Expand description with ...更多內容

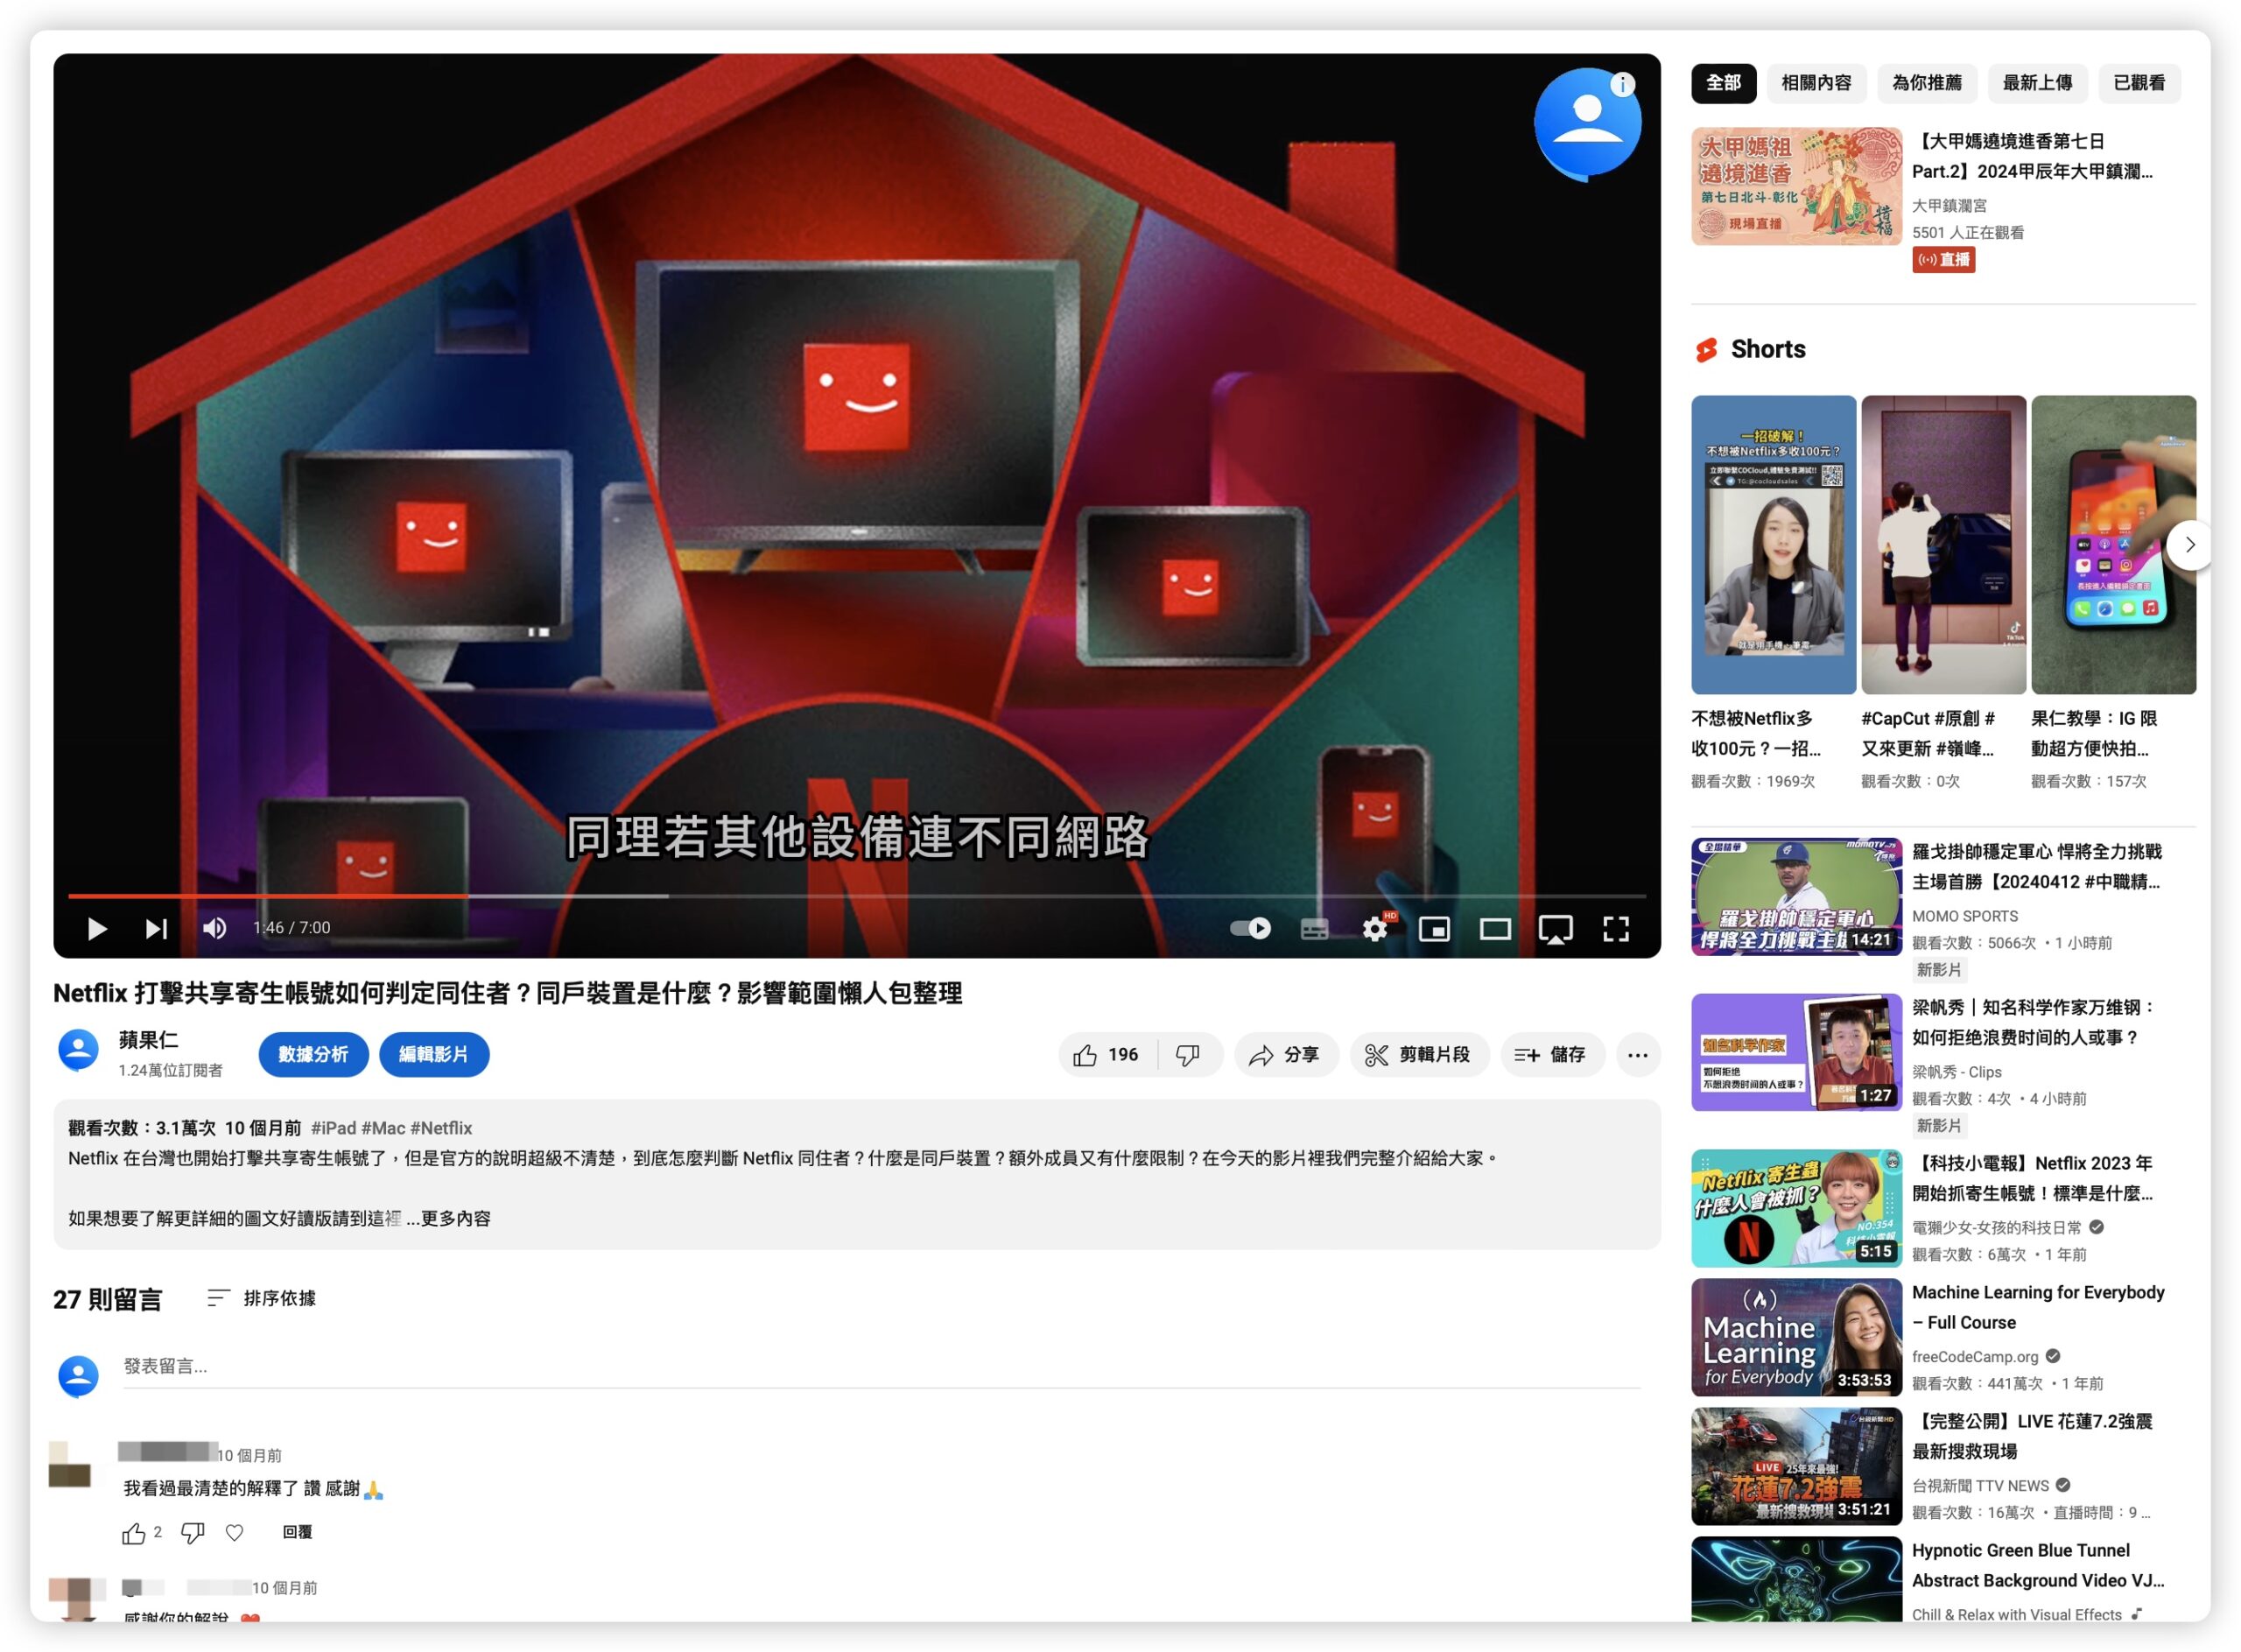(448, 1218)
